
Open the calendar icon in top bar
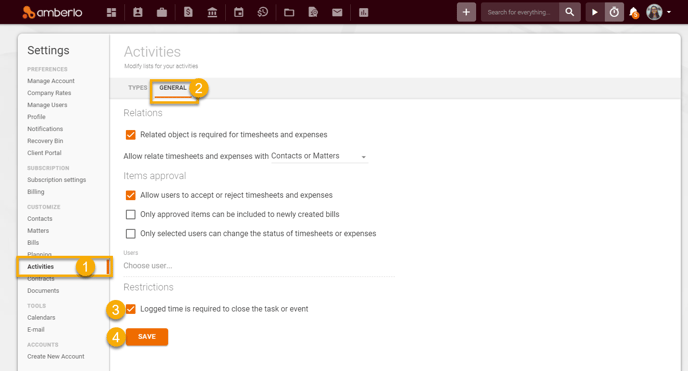239,12
